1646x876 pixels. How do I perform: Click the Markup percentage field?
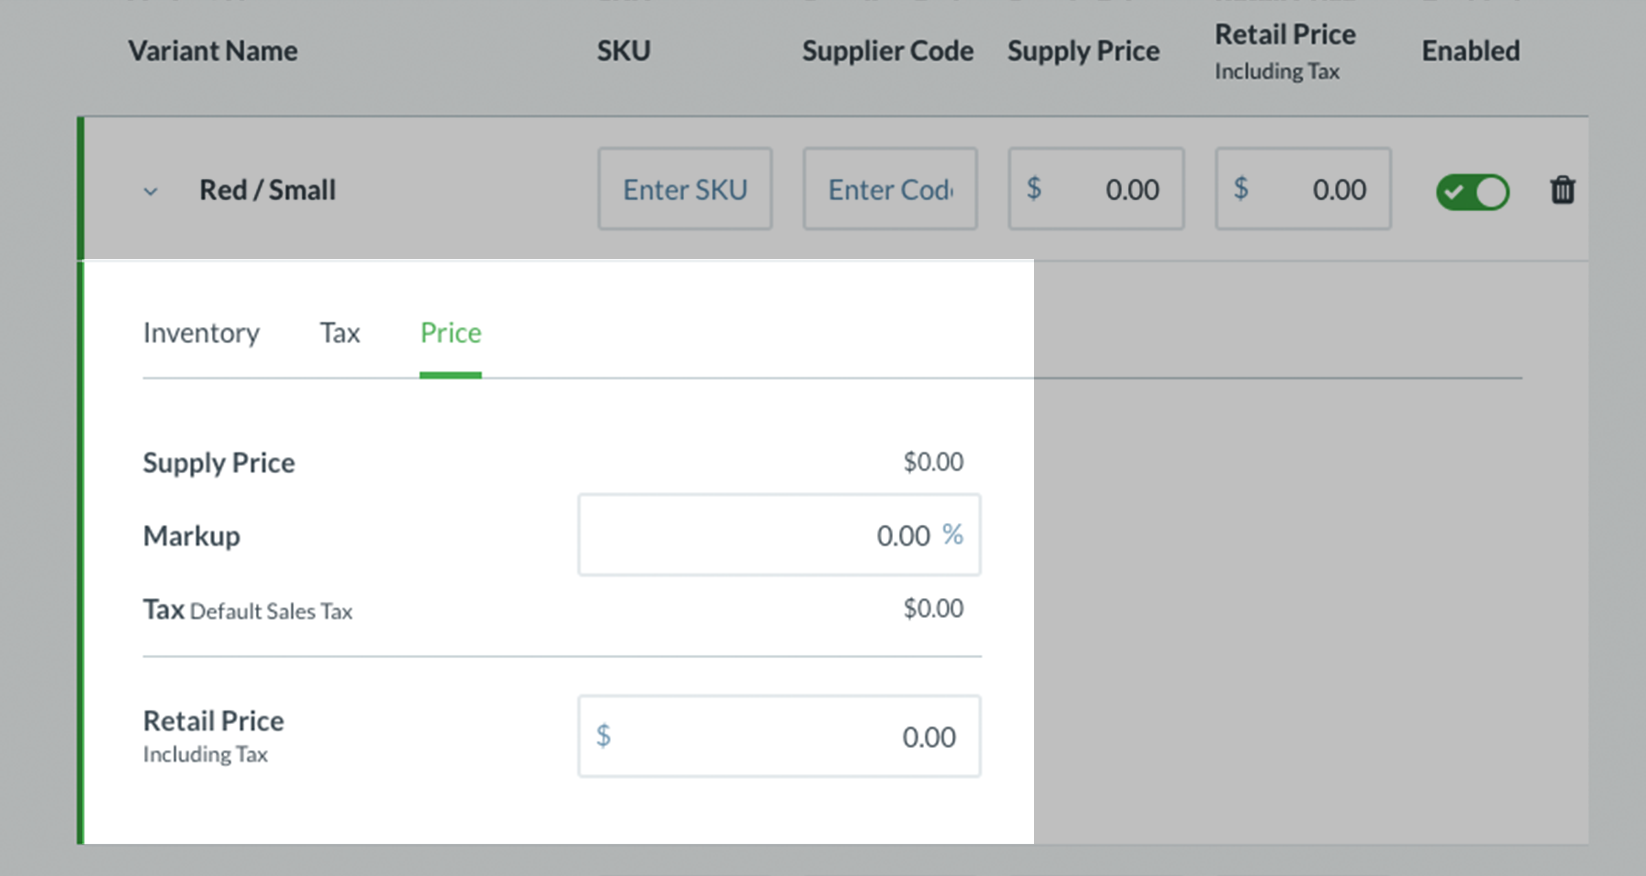coord(760,535)
